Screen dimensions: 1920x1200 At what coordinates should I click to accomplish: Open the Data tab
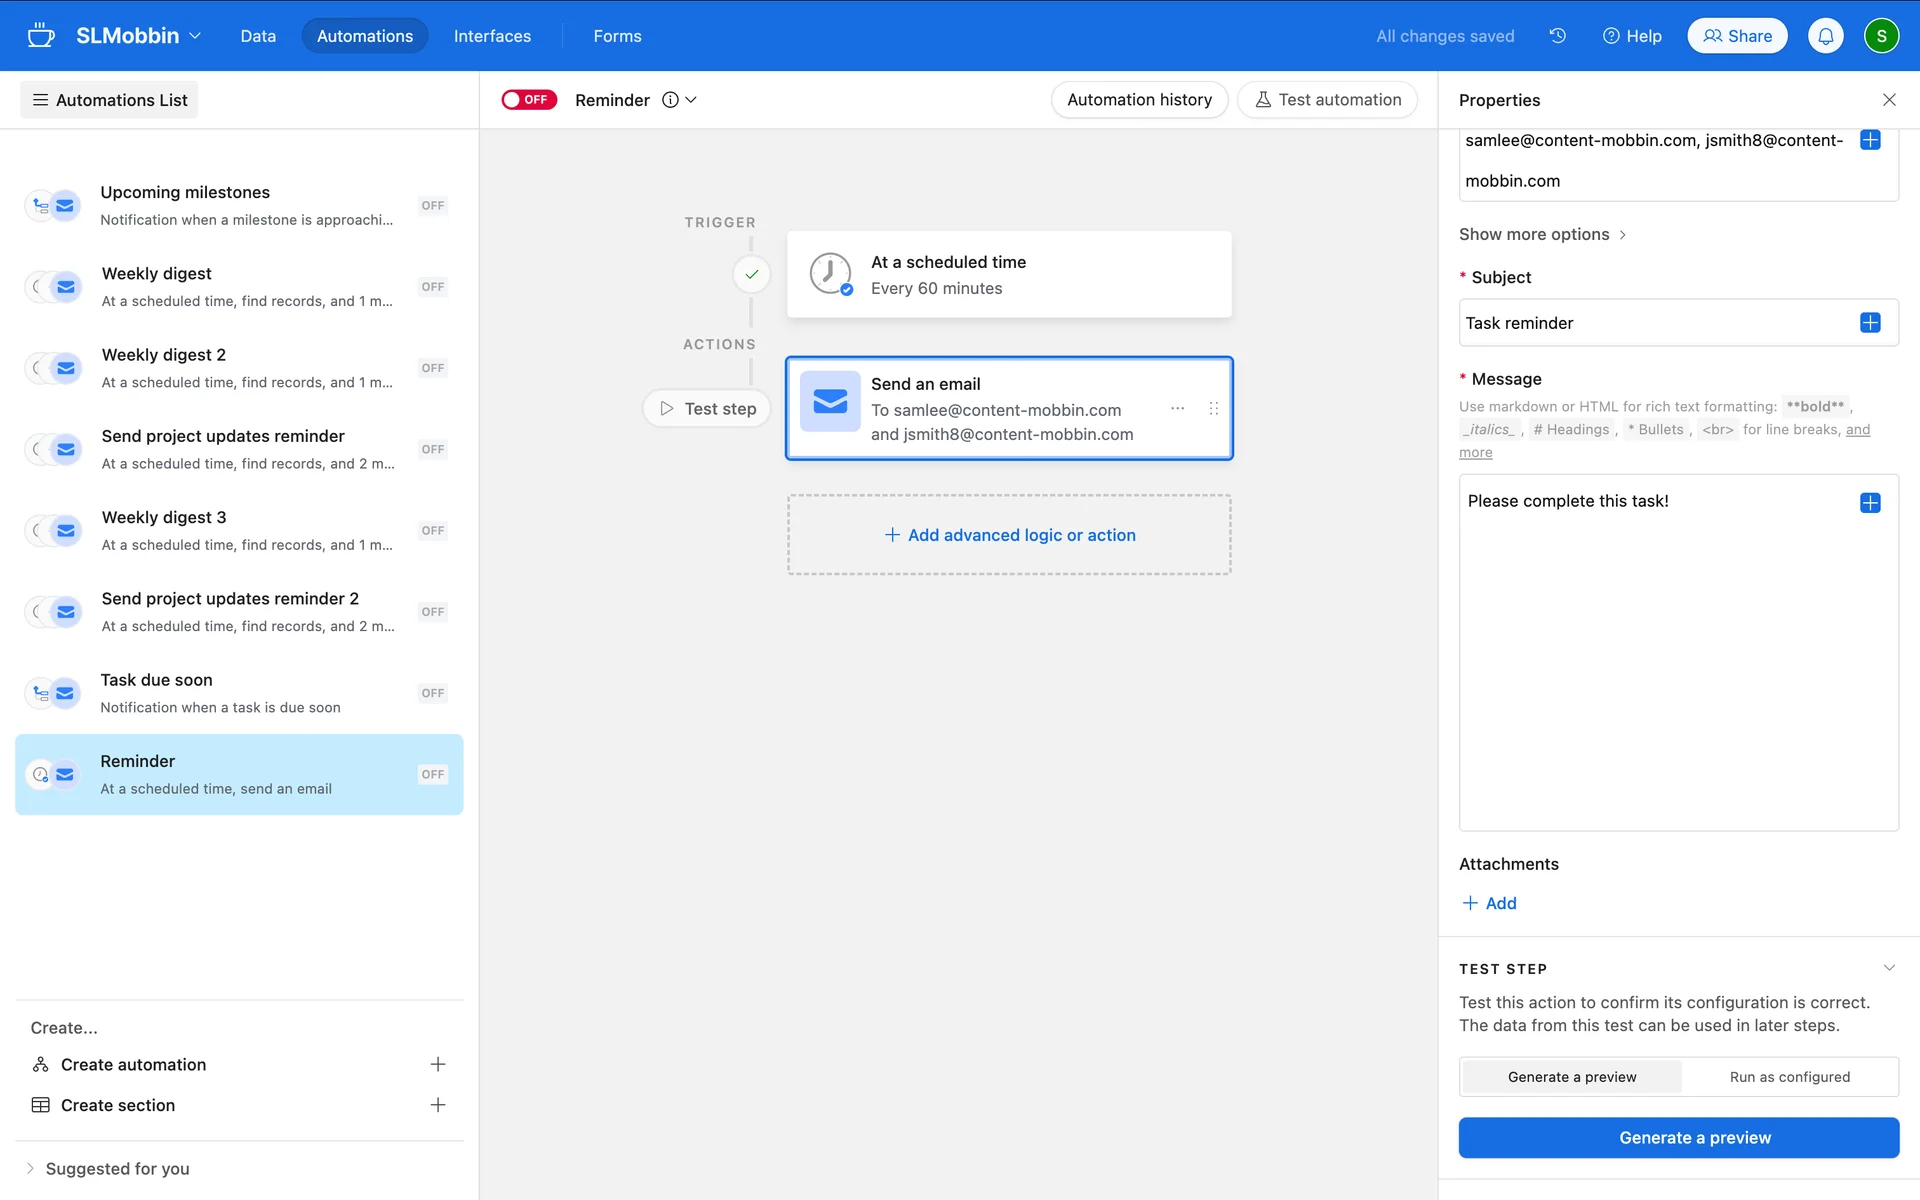click(258, 36)
